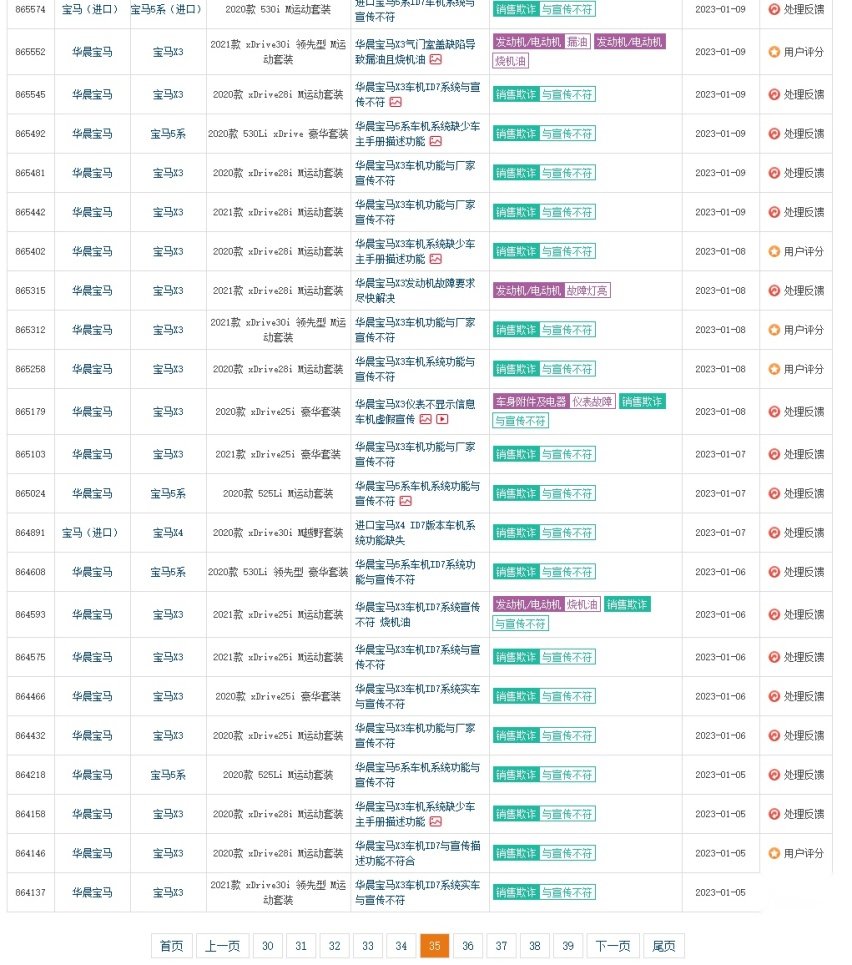Open complaint title 华晨宝马X3车机ID7与宣传描述功能不符合
The width and height of the screenshot is (852, 965).
(417, 854)
